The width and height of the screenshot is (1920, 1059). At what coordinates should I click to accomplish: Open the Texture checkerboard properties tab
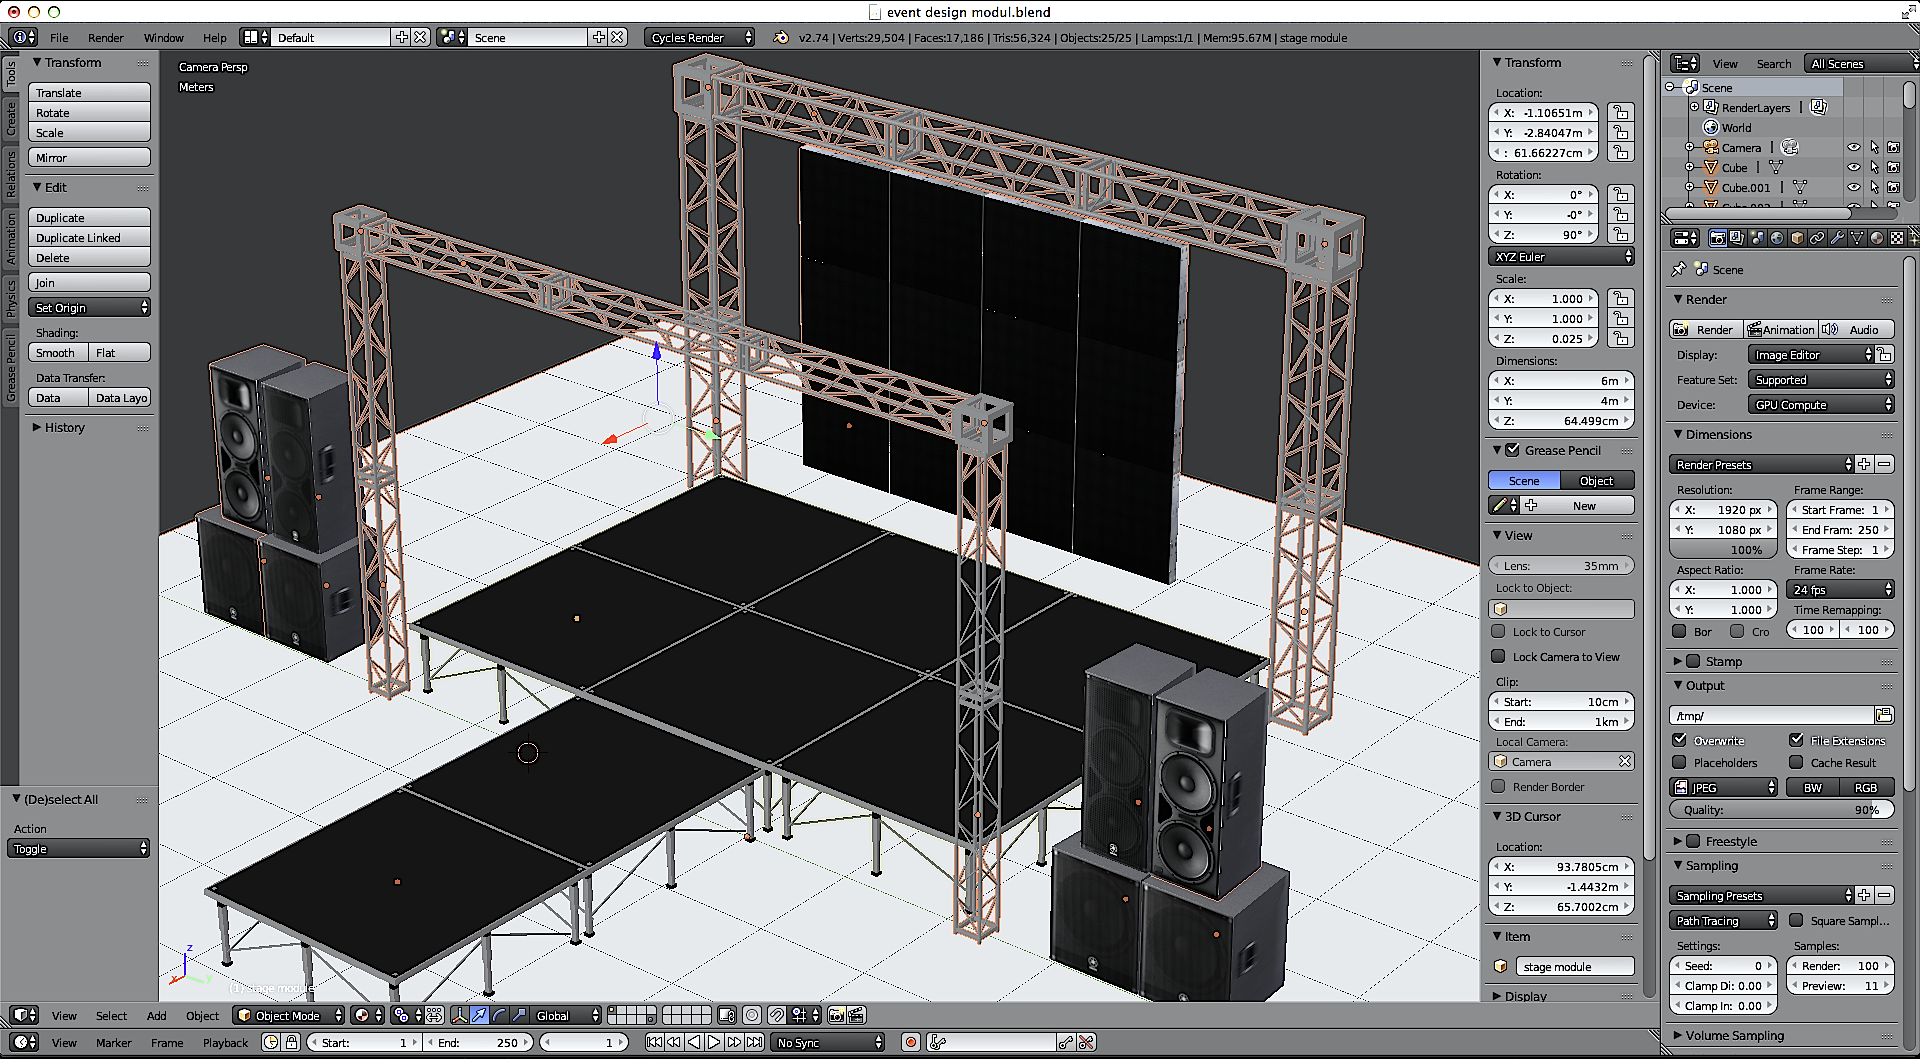[1897, 238]
